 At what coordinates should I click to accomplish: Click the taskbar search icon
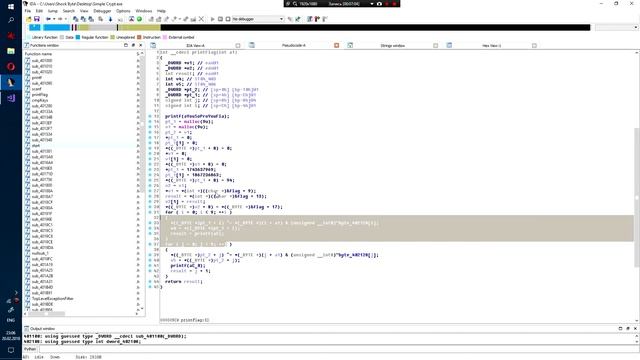pos(11,20)
